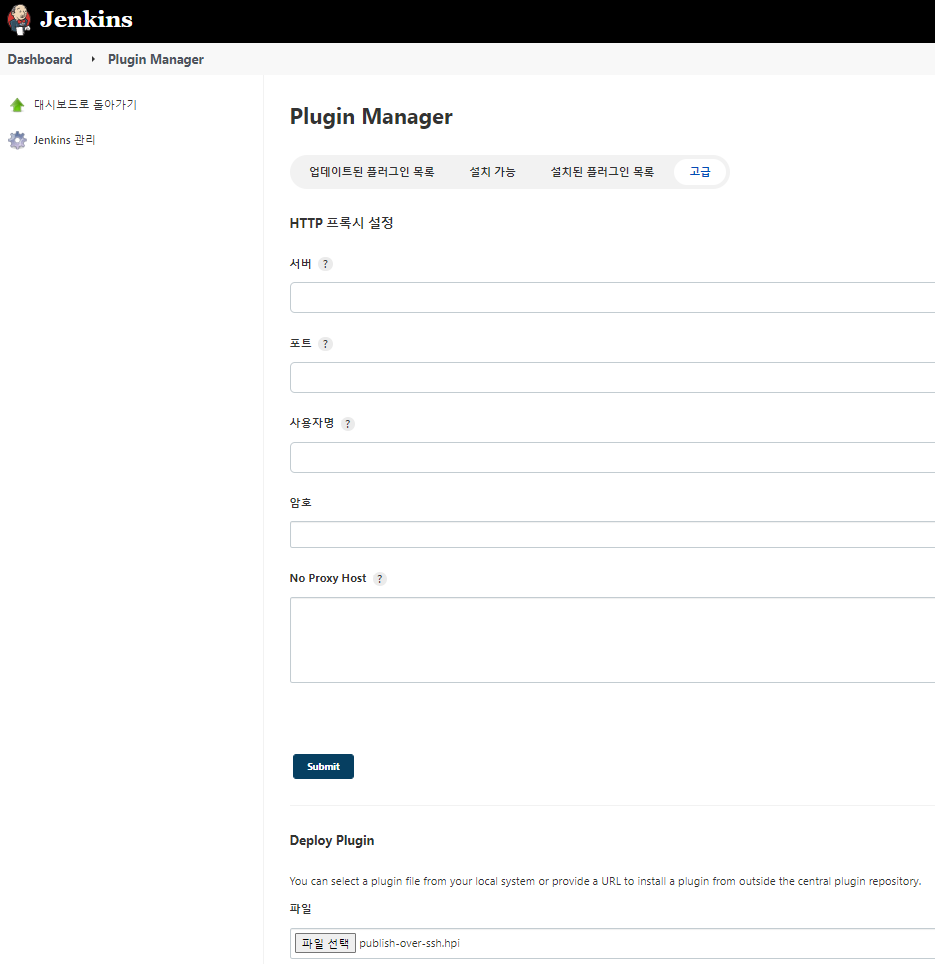
Task: Click the breadcrumb arrow after Dashboard
Action: [93, 59]
